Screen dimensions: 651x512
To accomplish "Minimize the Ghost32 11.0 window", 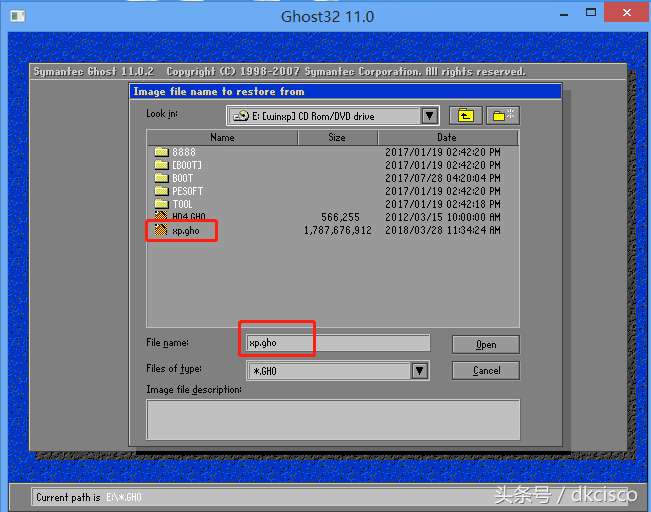I will coord(564,15).
